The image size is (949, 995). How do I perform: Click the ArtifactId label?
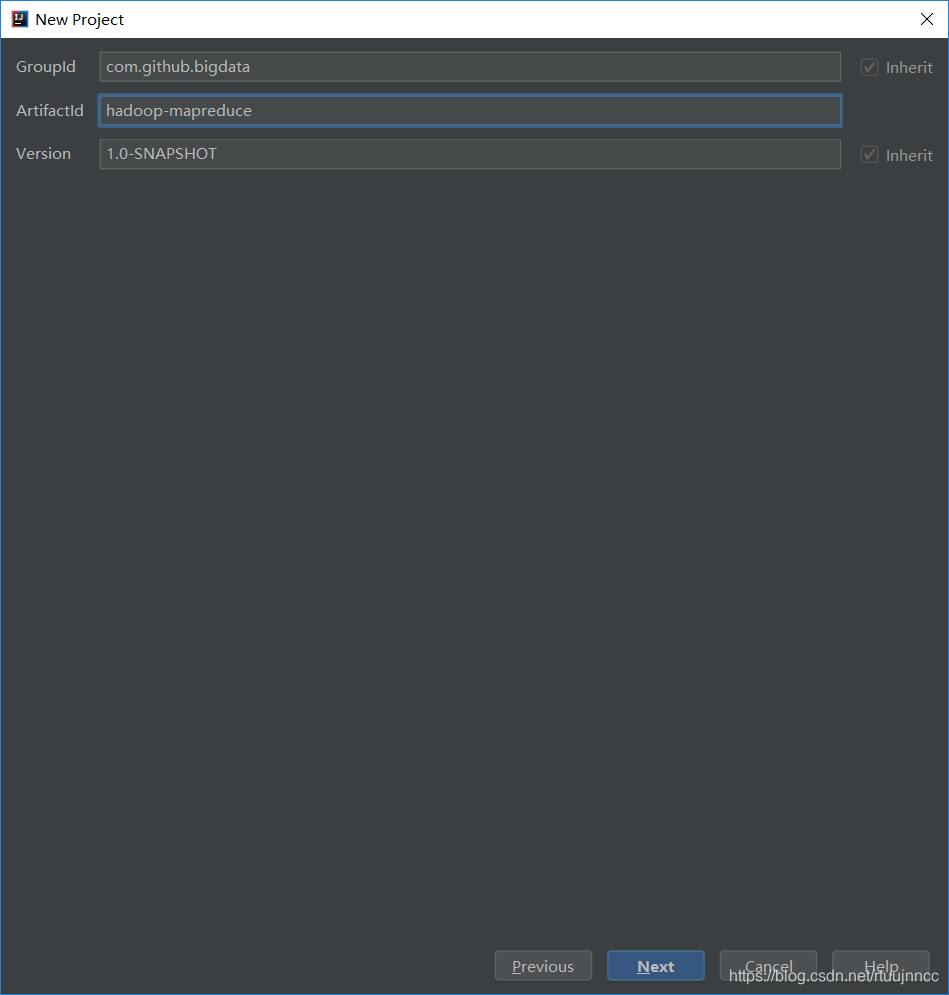pyautogui.click(x=49, y=110)
